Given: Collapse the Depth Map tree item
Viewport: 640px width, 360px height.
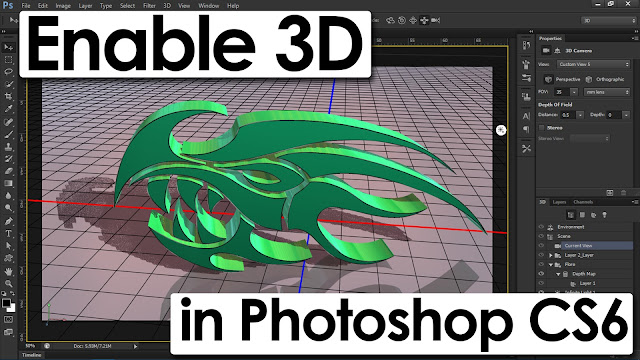Looking at the screenshot, I should pyautogui.click(x=558, y=274).
